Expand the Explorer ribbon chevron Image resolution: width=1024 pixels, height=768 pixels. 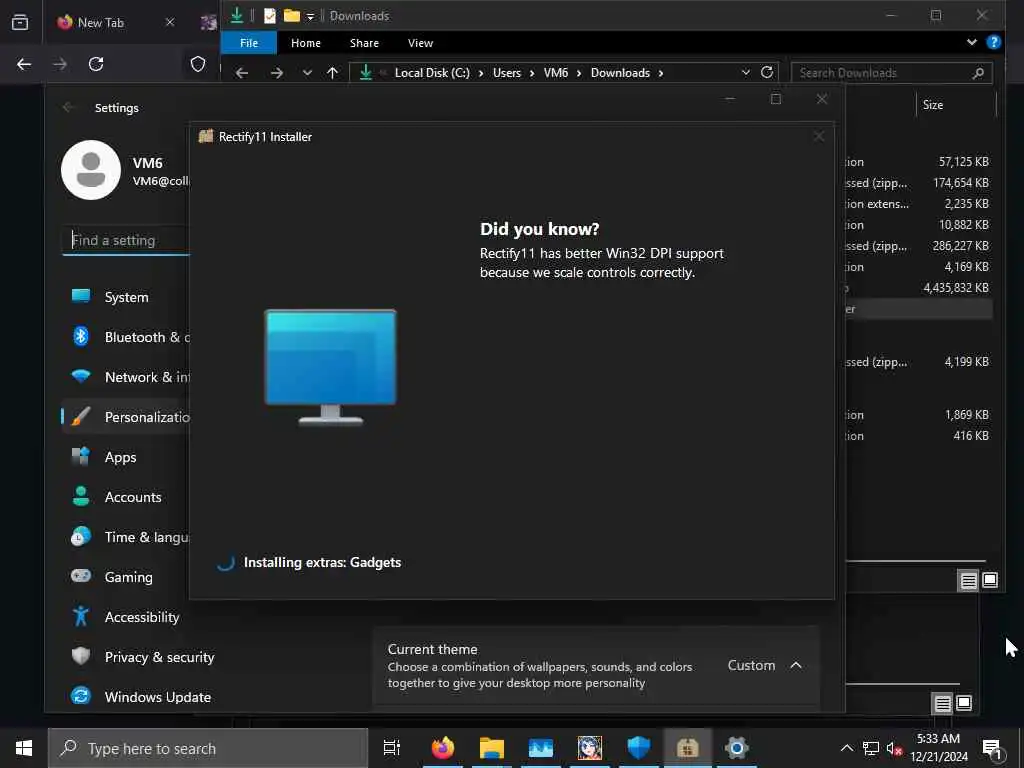tap(971, 42)
